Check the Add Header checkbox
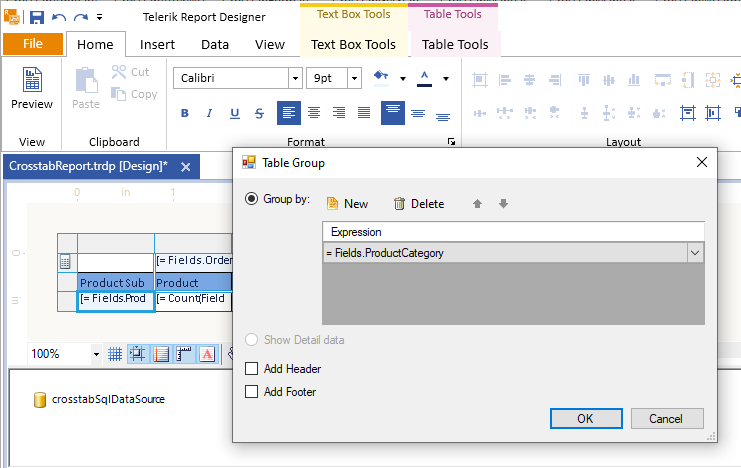Screen dimensions: 741x468 point(251,368)
